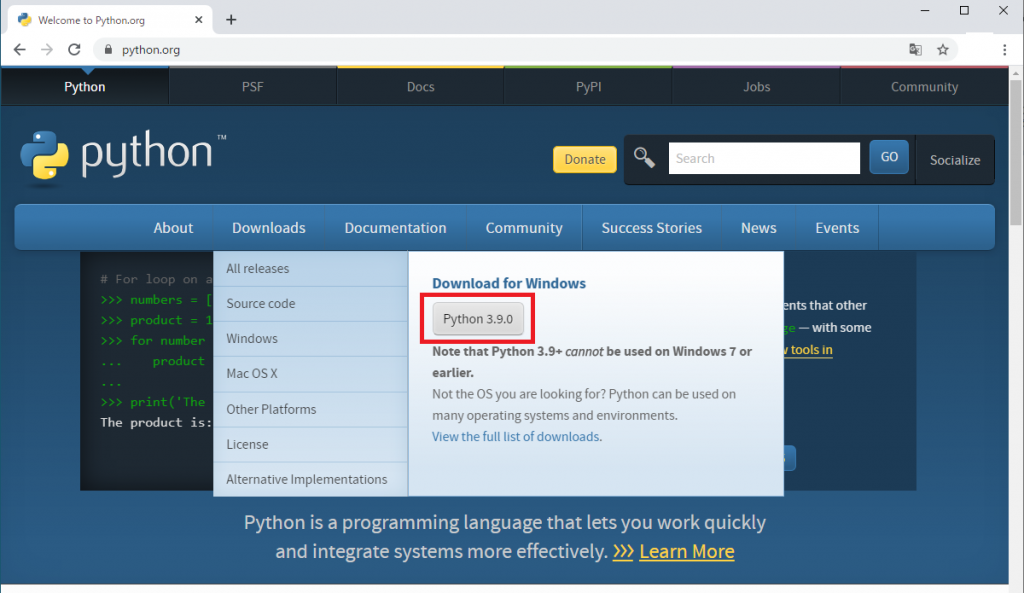
Task: Select Mac OS X in Downloads submenu
Action: pyautogui.click(x=311, y=374)
